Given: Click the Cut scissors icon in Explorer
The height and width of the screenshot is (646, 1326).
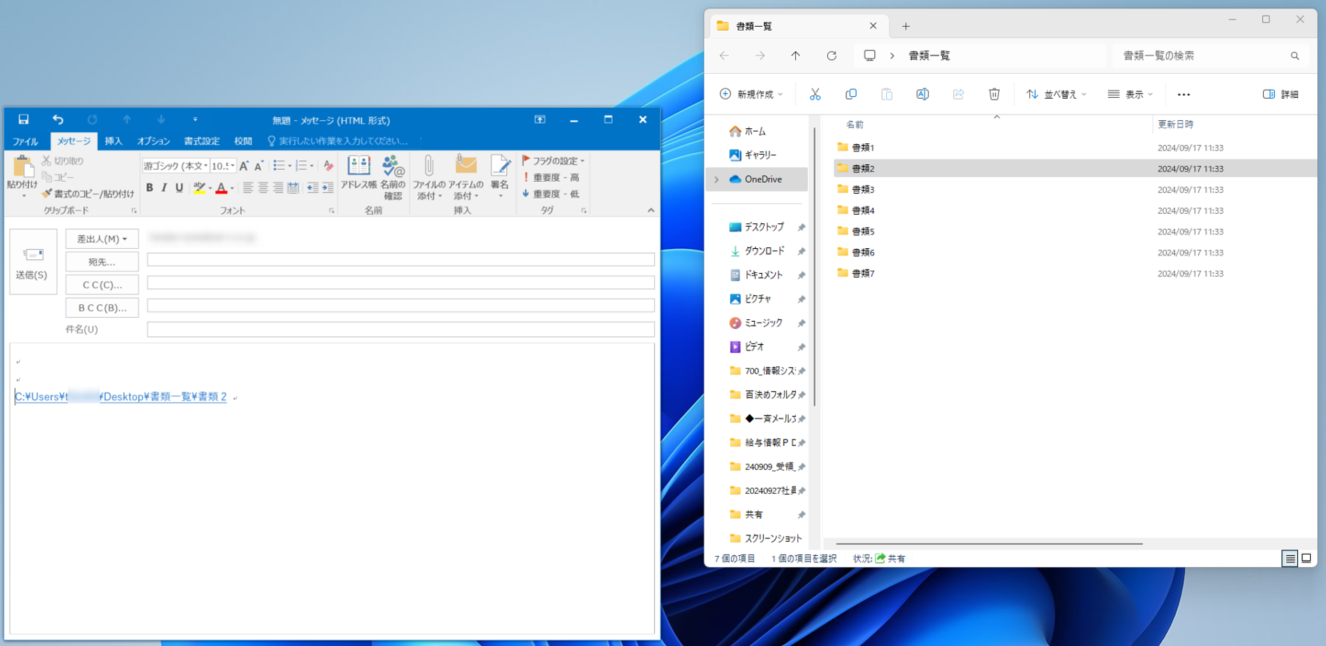Looking at the screenshot, I should pyautogui.click(x=815, y=94).
